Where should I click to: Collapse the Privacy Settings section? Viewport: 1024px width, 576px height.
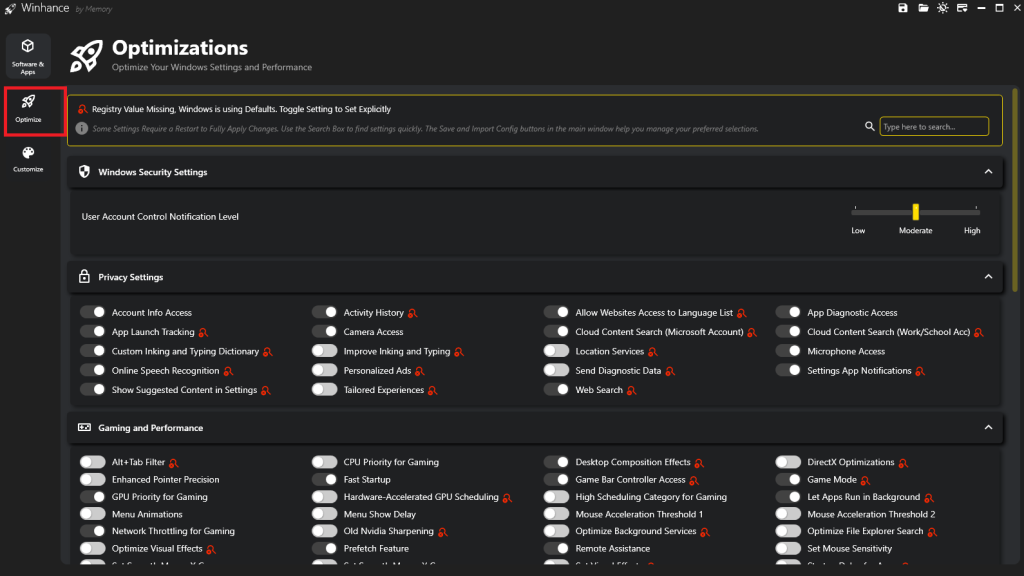click(x=988, y=277)
